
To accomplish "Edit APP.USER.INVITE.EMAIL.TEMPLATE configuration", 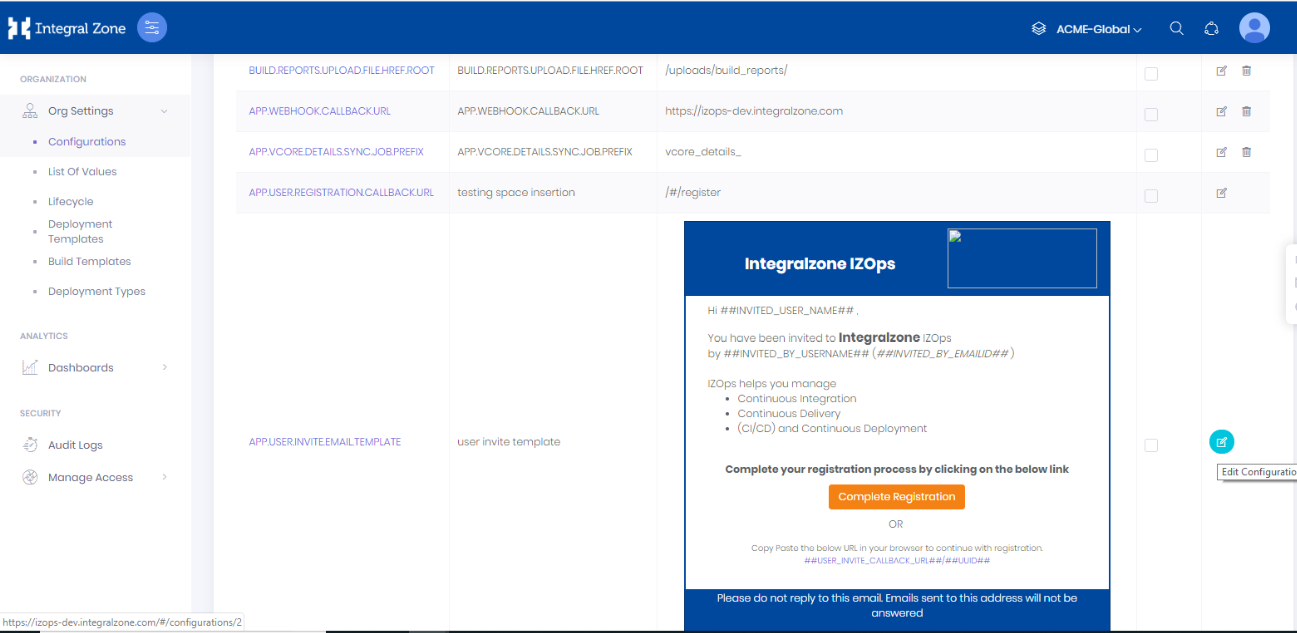I will (x=1222, y=441).
